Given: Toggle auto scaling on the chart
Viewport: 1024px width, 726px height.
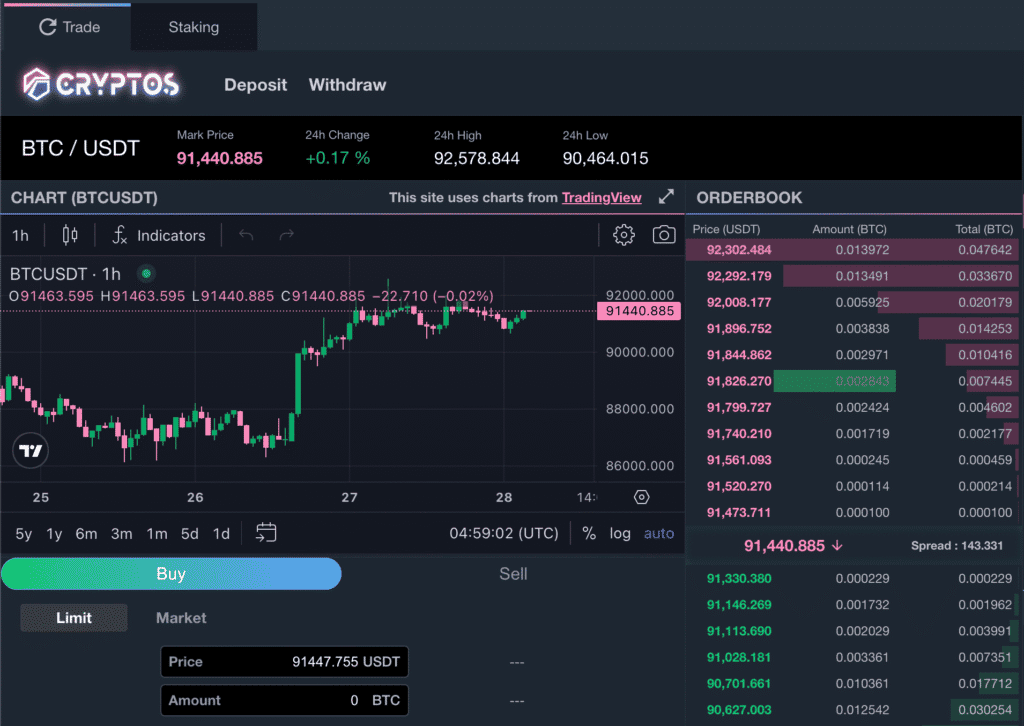Looking at the screenshot, I should click(x=658, y=534).
